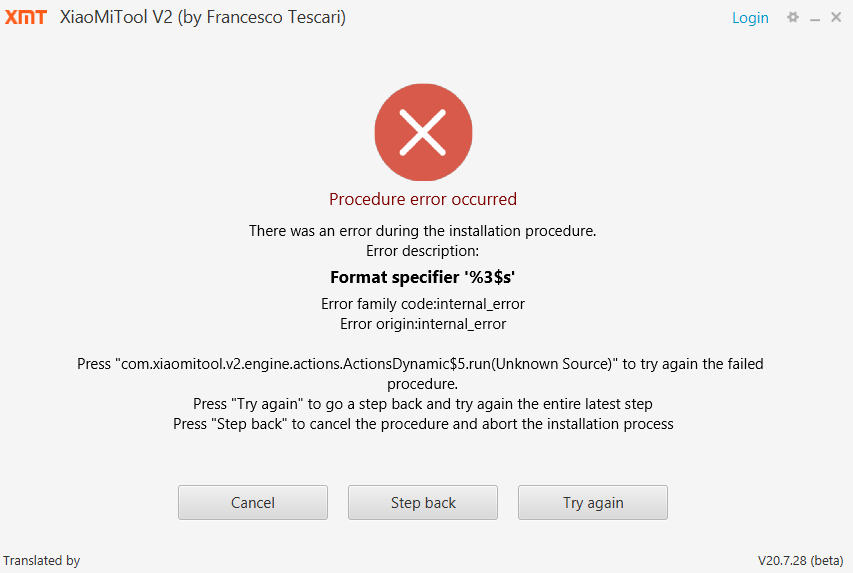Minimize the XiaoMiTool window
The image size is (853, 573).
point(815,18)
